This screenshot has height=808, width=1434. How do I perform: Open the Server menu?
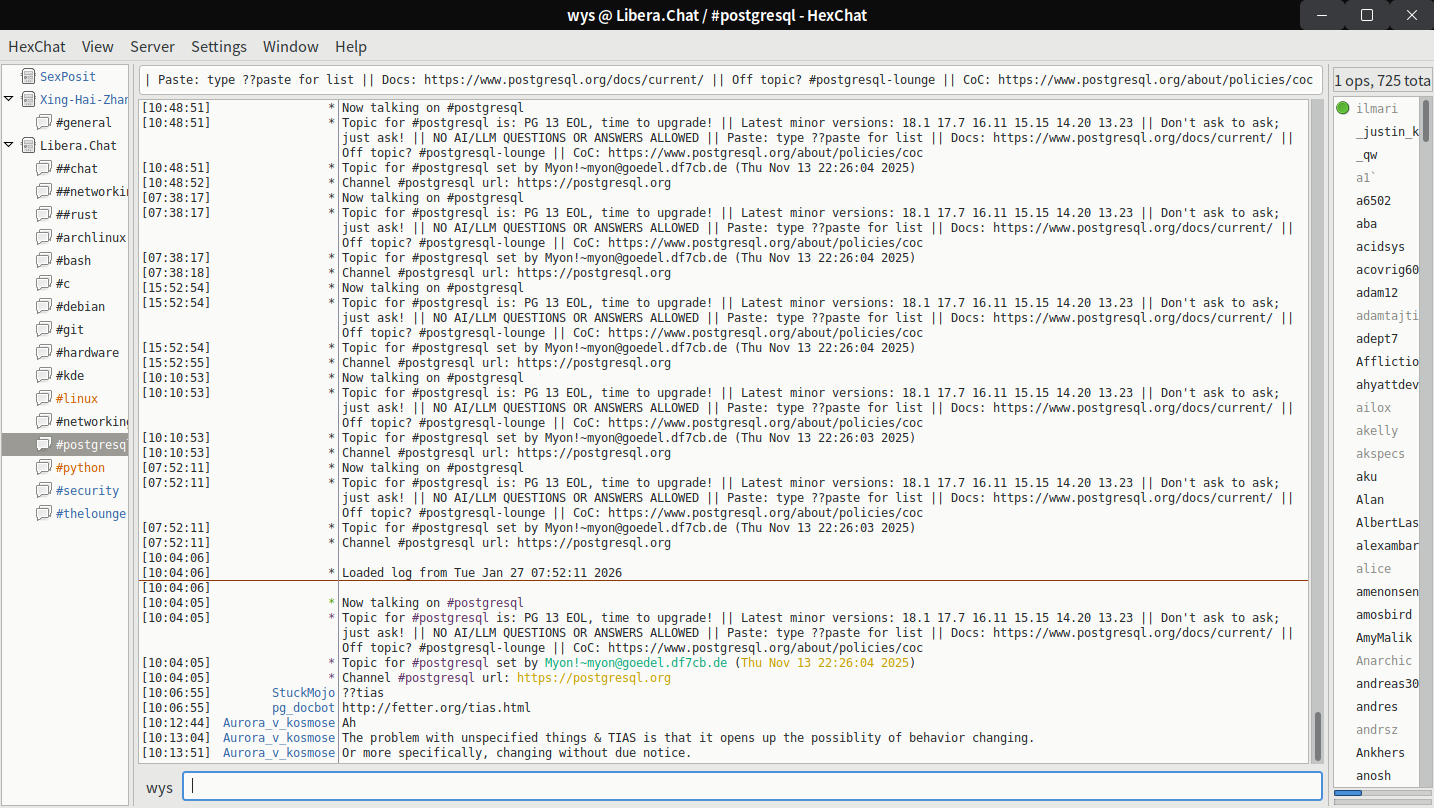(x=152, y=47)
